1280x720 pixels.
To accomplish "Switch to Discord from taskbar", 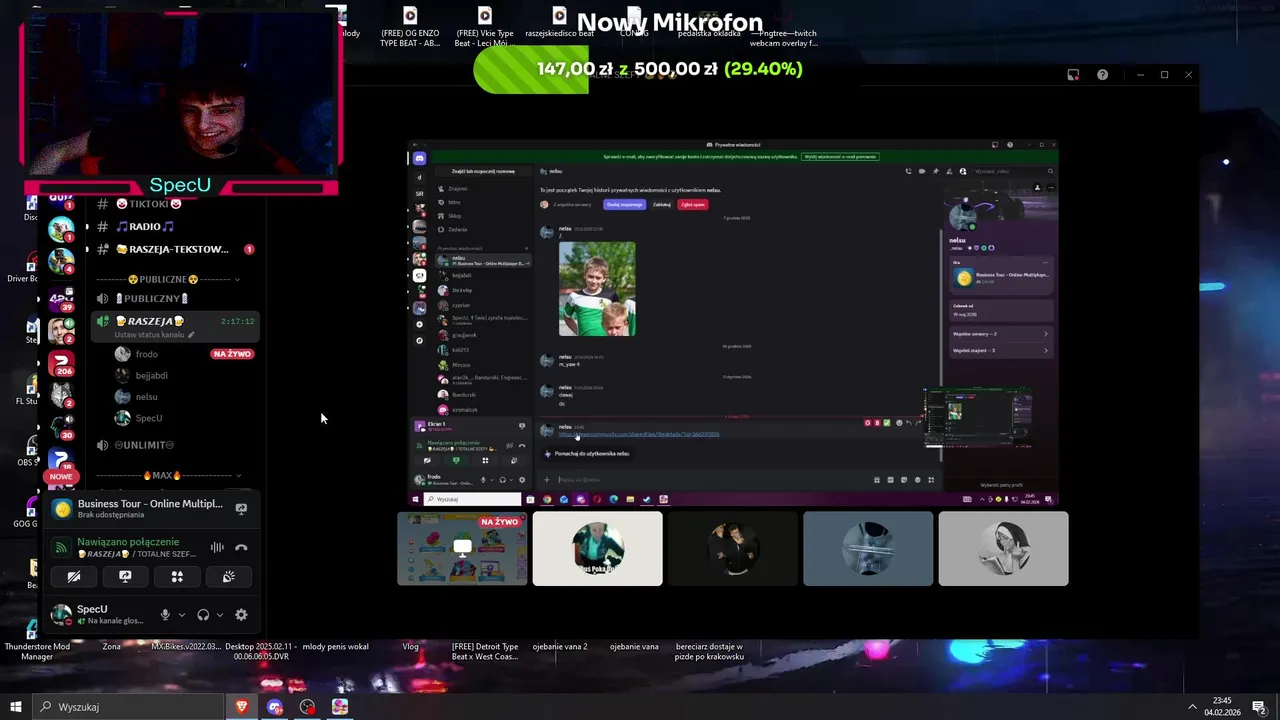I will [275, 707].
